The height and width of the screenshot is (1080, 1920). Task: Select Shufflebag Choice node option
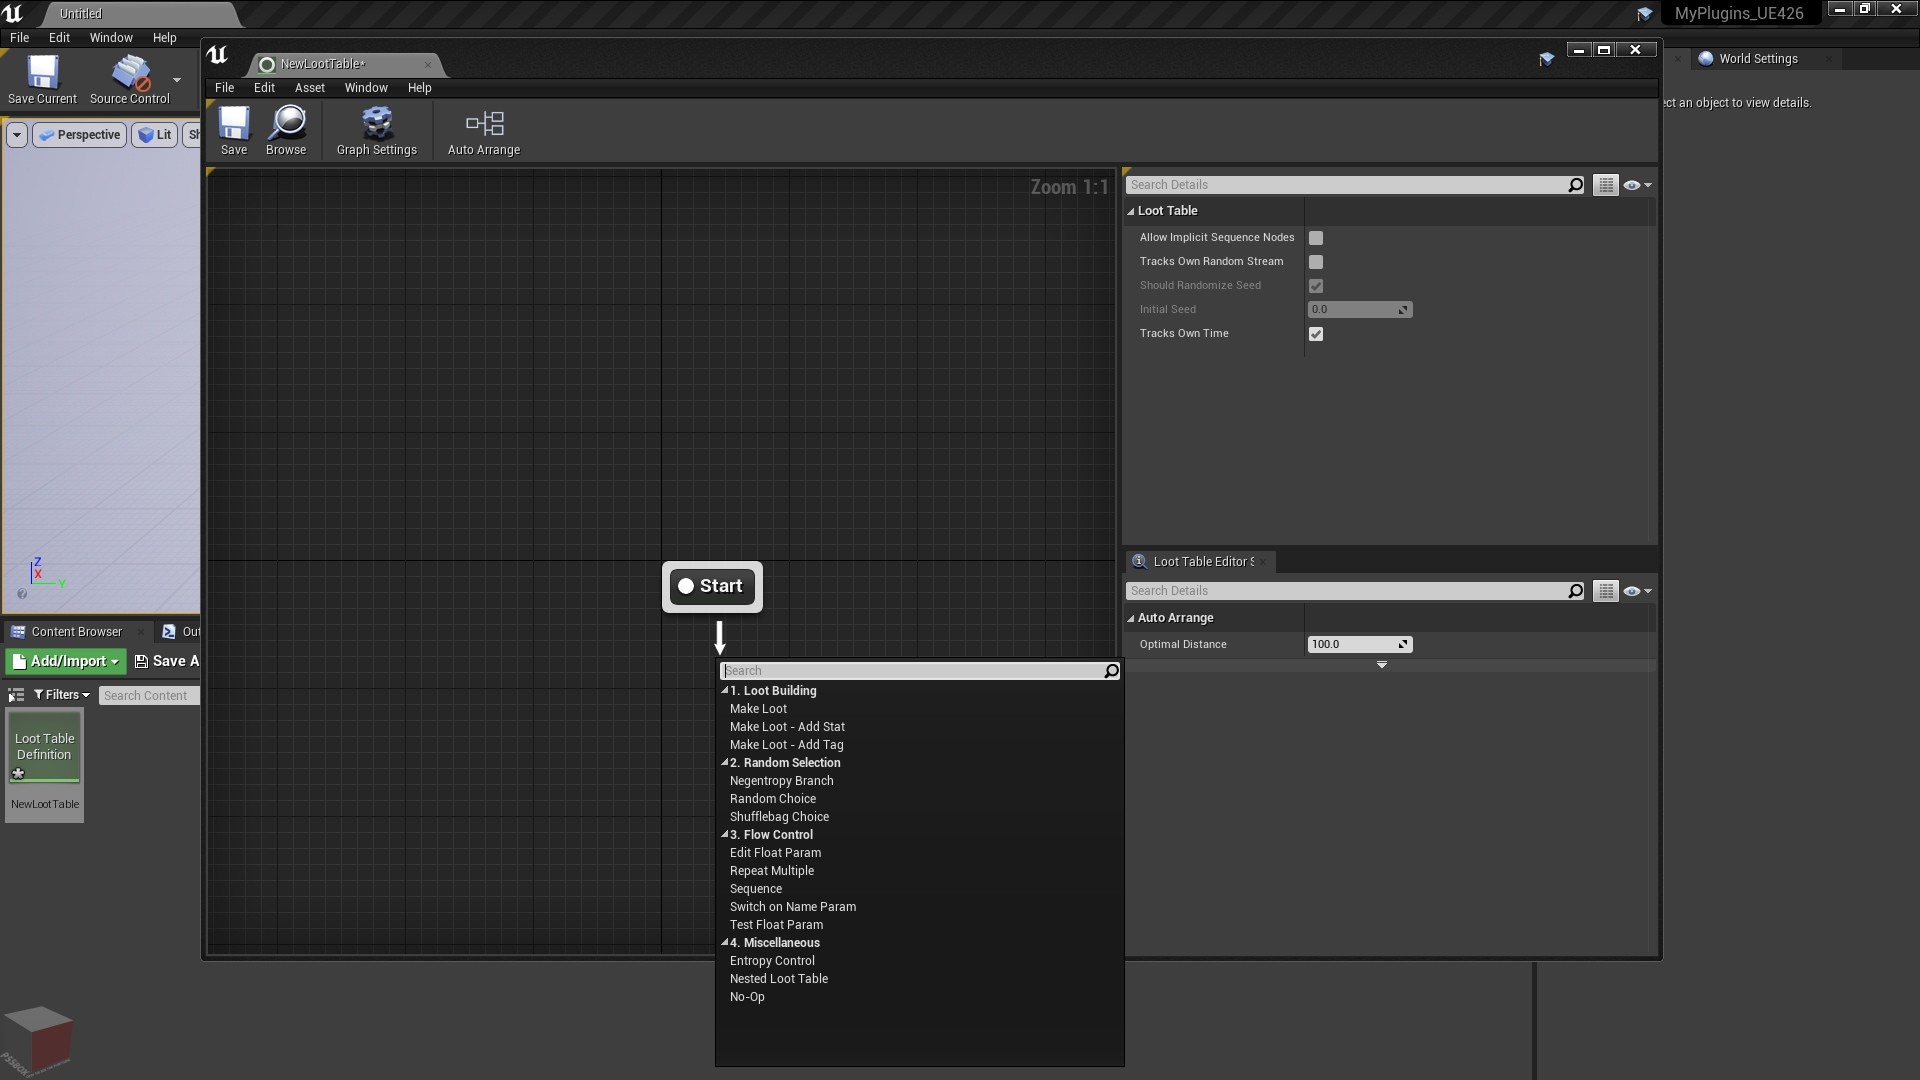point(779,816)
